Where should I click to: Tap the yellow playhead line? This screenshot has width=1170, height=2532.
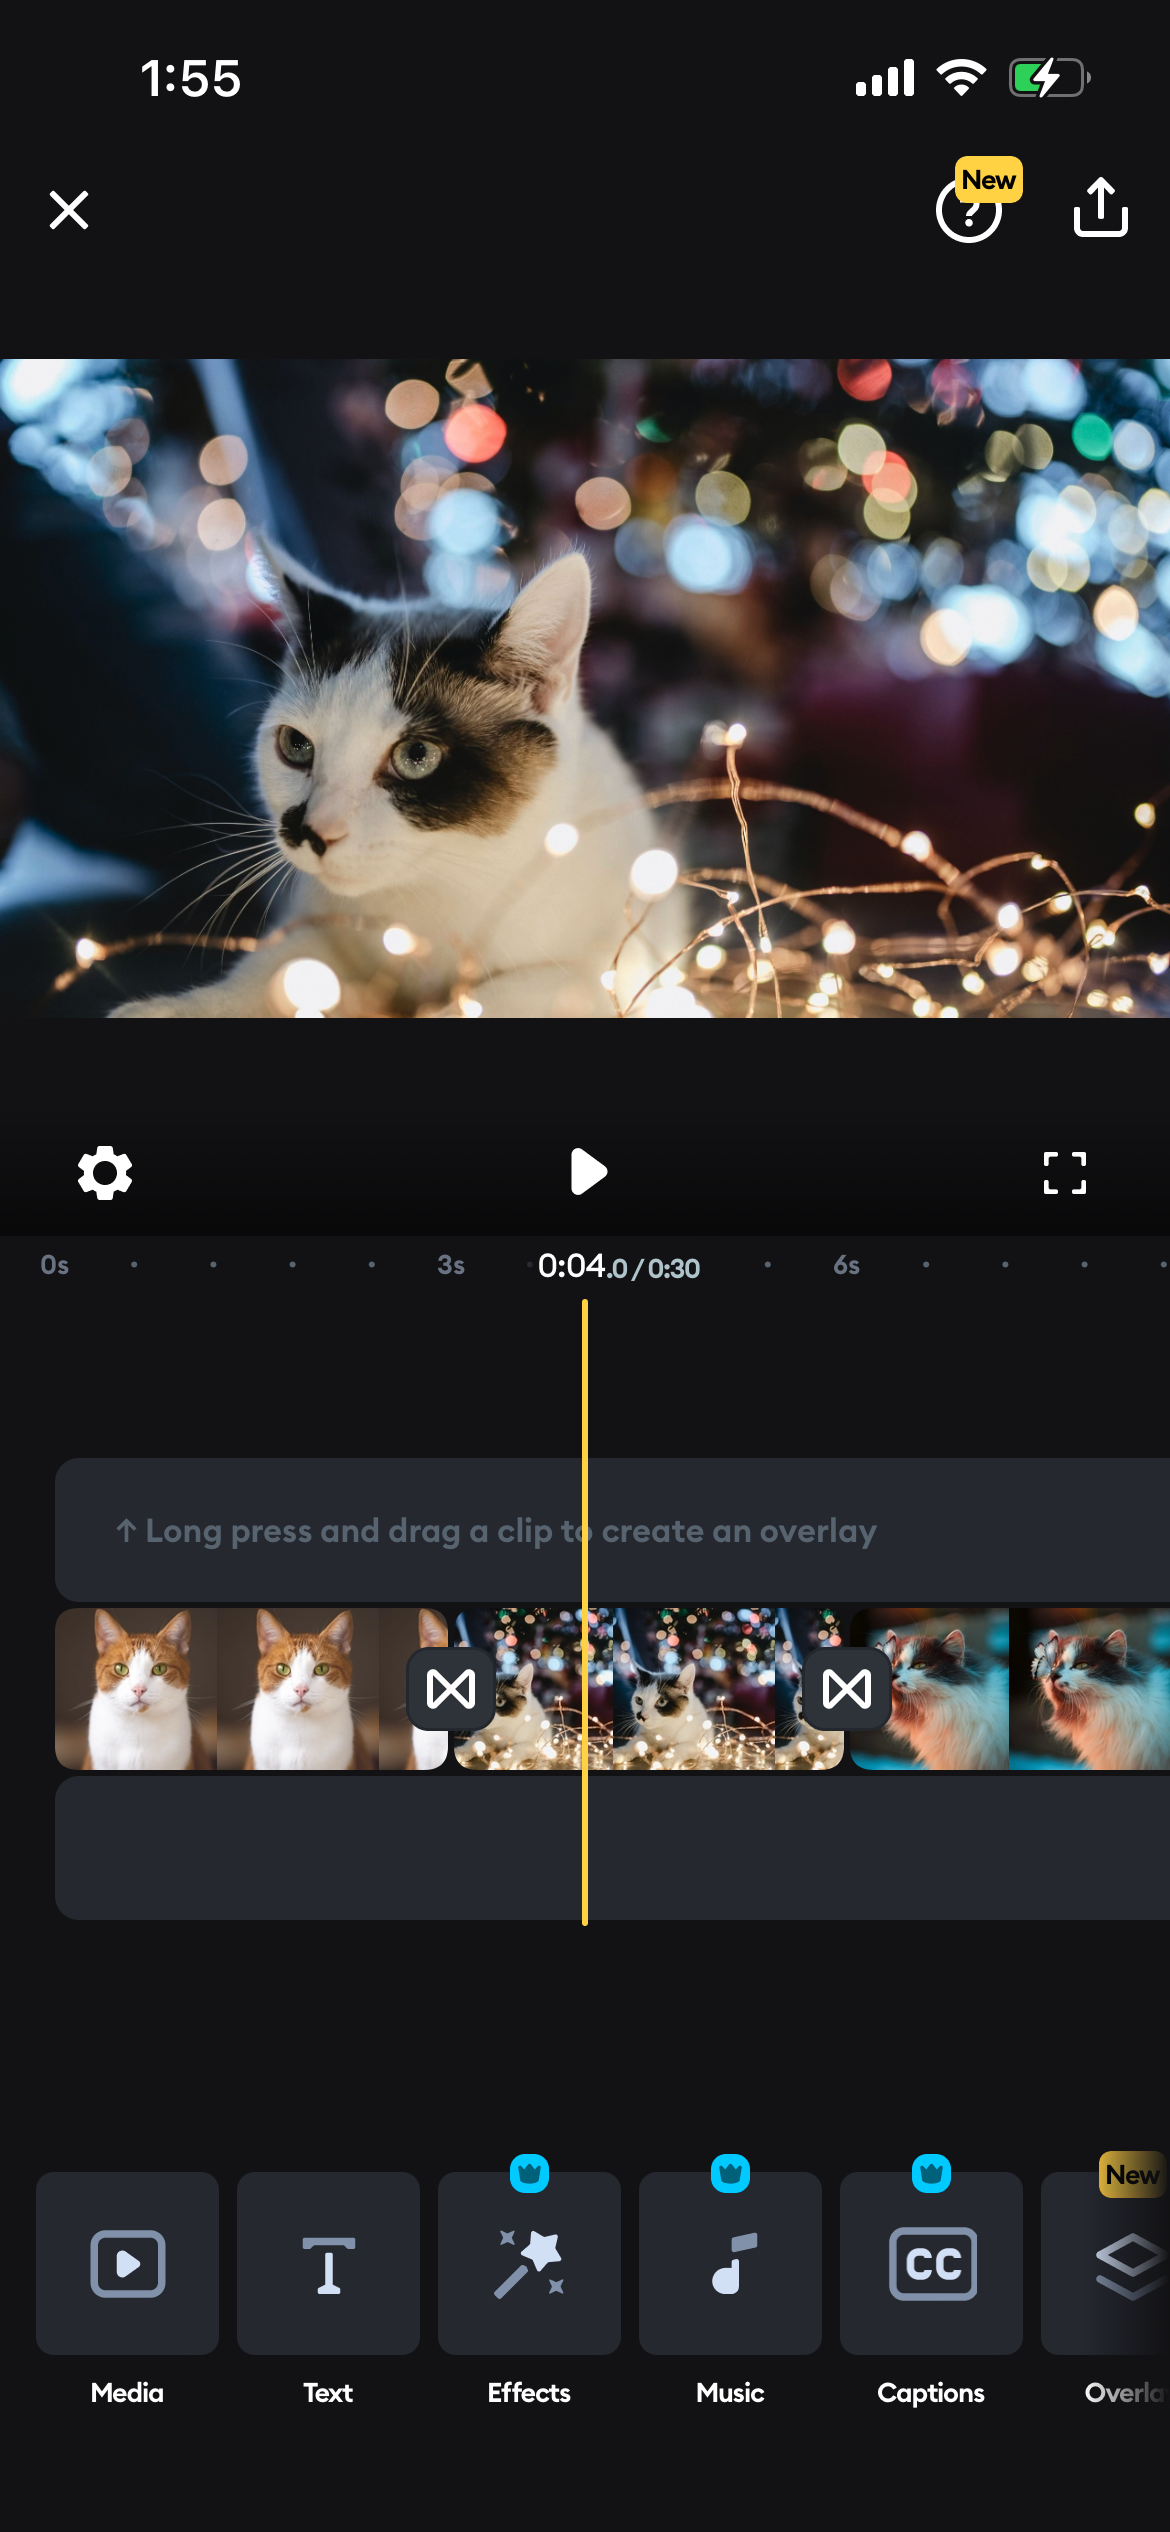(585, 1612)
